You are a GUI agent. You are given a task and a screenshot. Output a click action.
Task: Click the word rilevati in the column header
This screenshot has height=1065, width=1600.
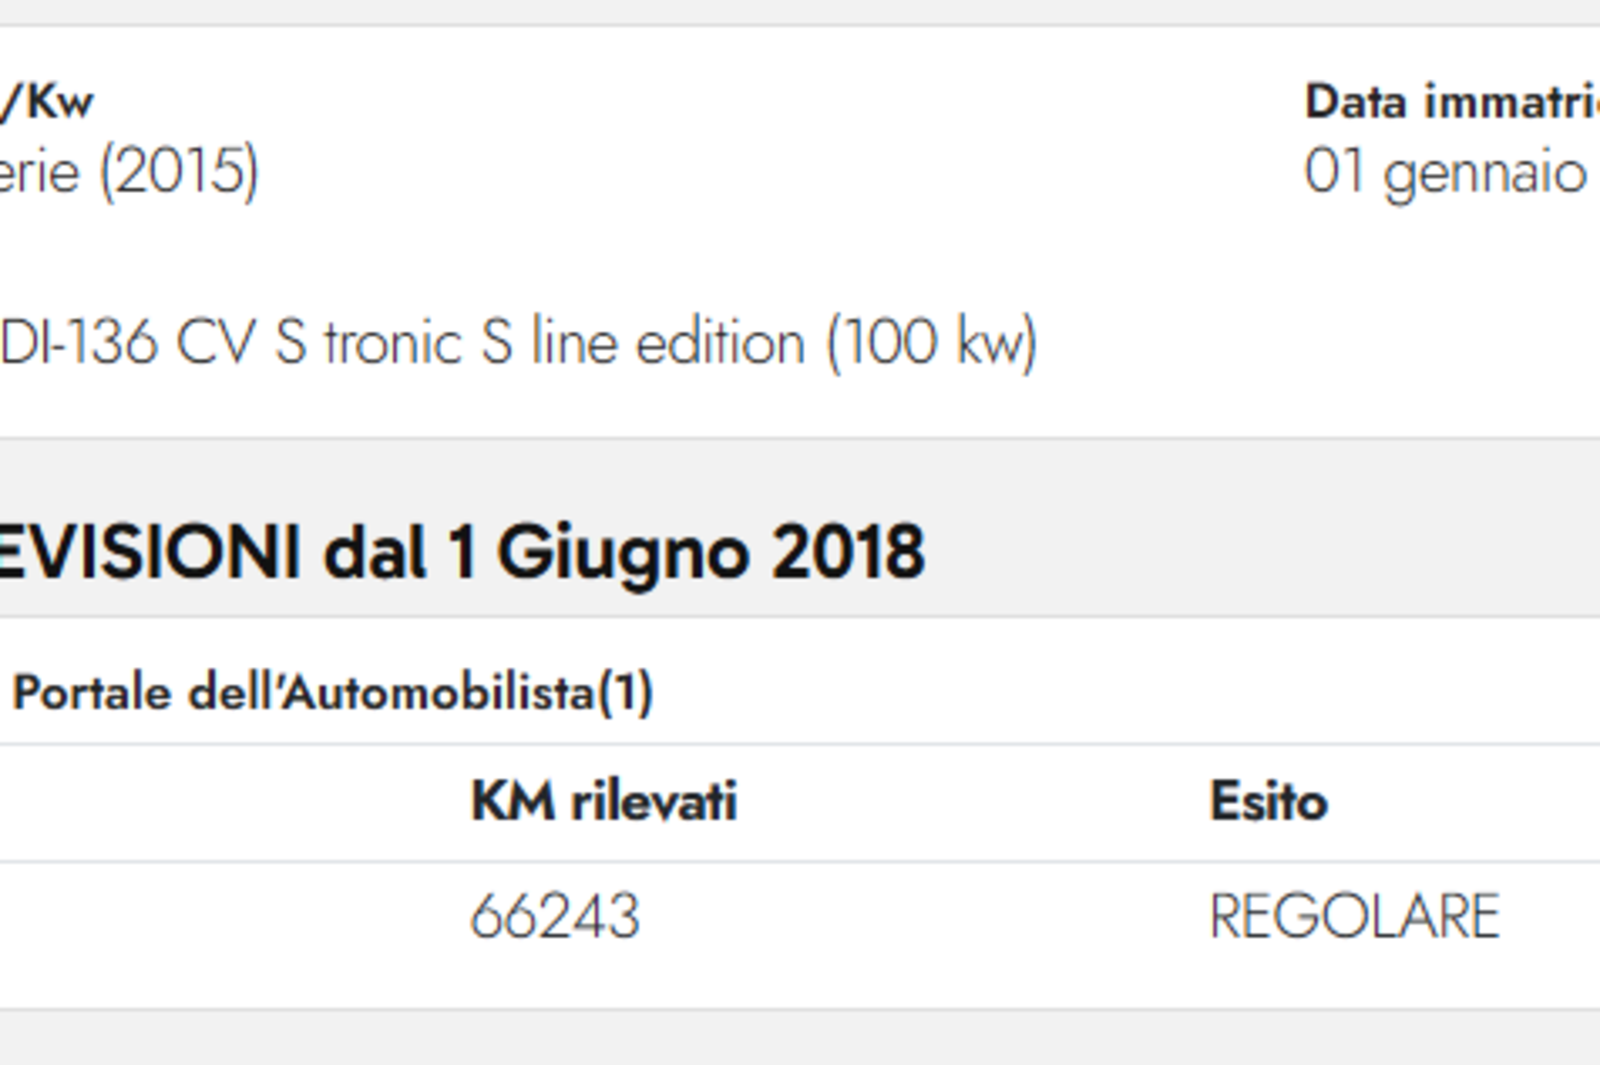(x=654, y=801)
